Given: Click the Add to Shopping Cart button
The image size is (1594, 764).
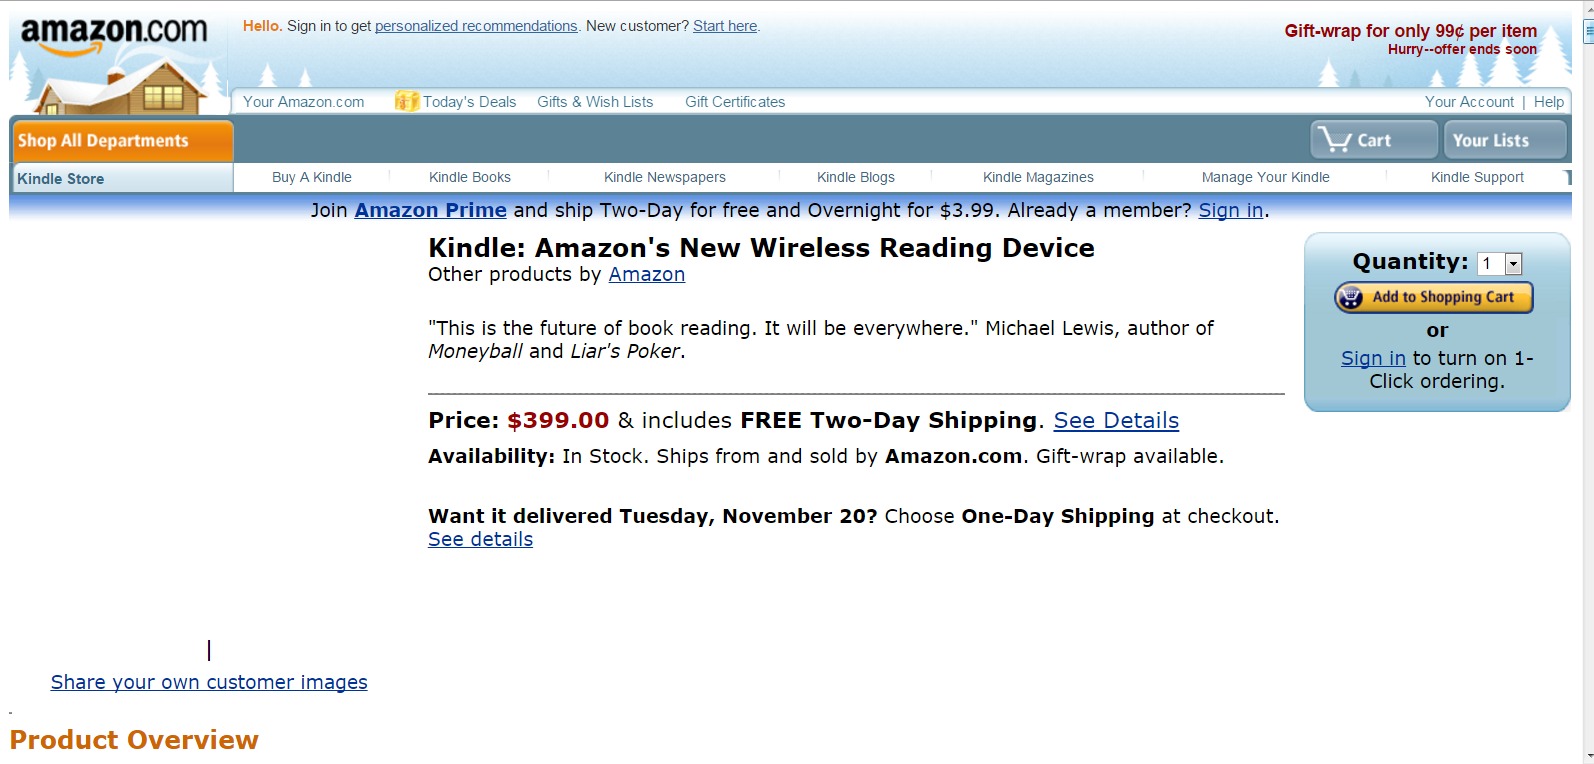Looking at the screenshot, I should pos(1433,297).
